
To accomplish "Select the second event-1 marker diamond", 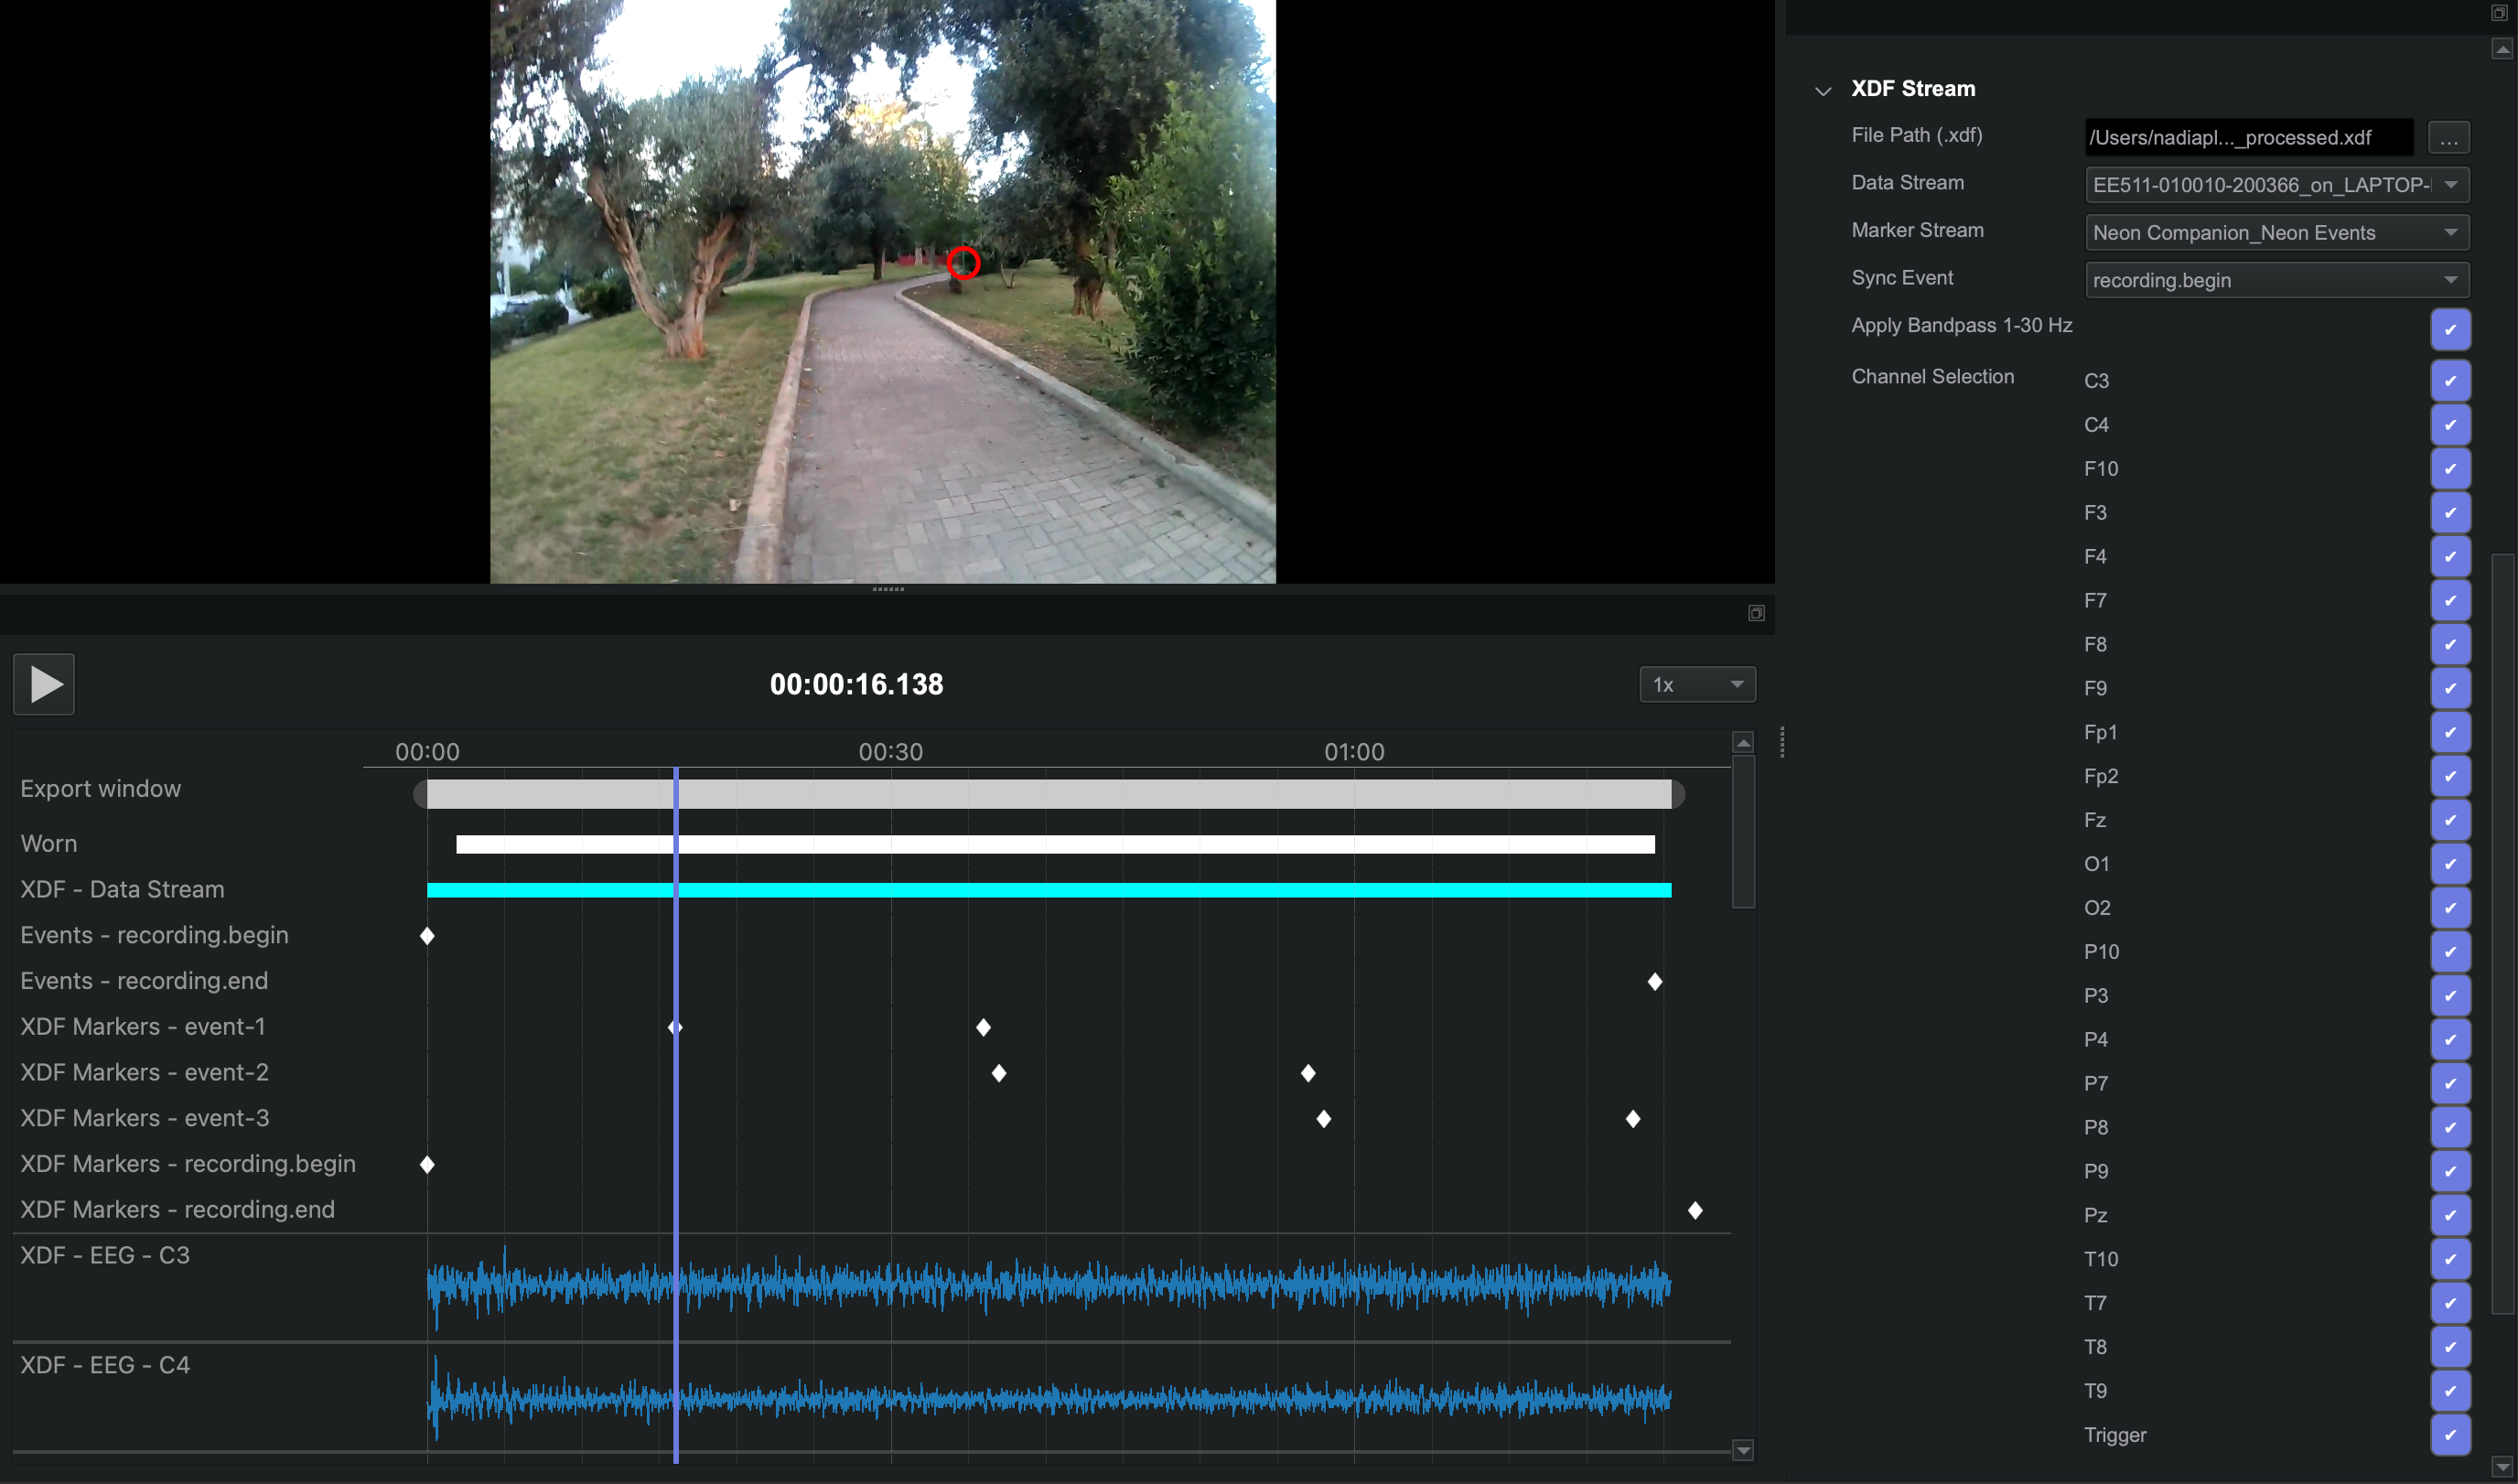I will pyautogui.click(x=984, y=1028).
